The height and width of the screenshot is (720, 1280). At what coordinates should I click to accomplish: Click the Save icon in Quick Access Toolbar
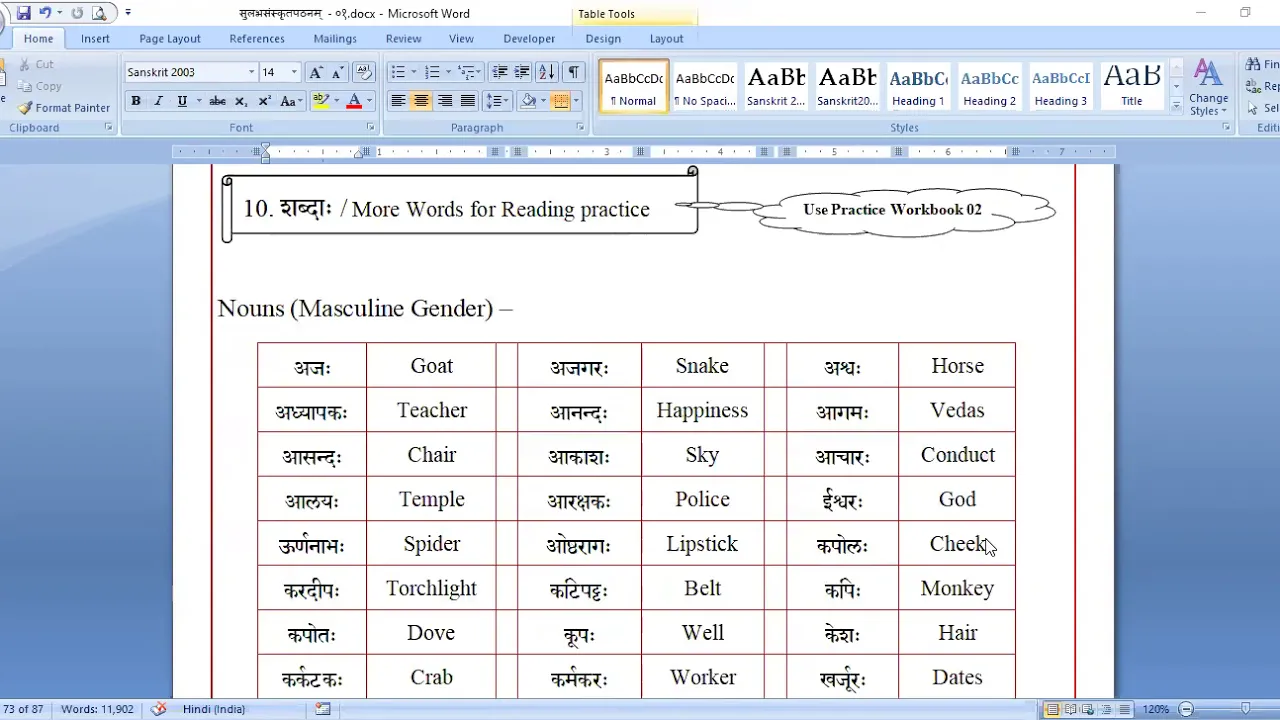pos(24,13)
